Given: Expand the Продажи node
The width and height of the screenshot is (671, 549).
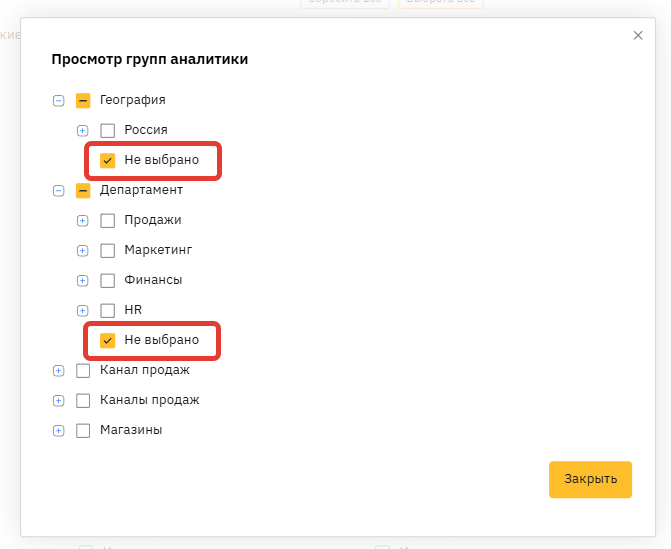Looking at the screenshot, I should pos(83,220).
